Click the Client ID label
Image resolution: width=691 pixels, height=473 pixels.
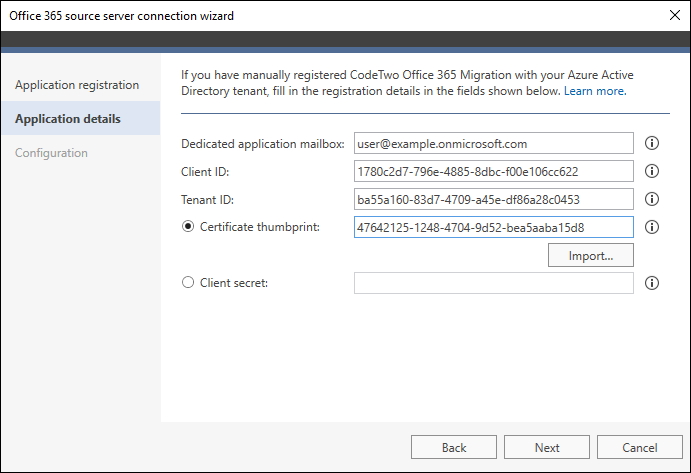point(205,171)
